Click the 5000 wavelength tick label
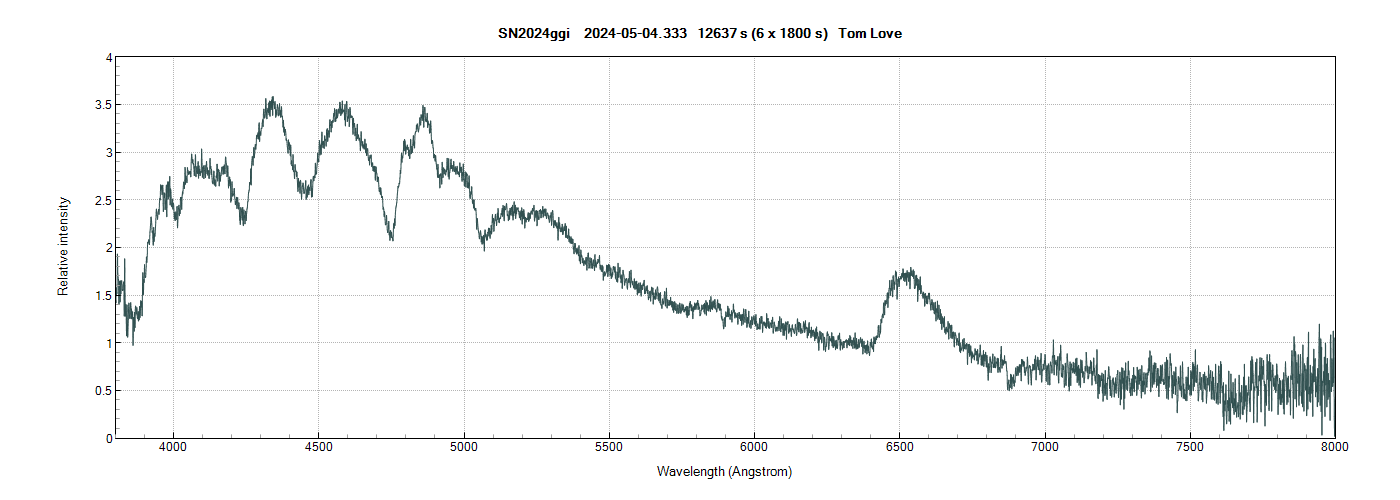The height and width of the screenshot is (500, 1400). pyautogui.click(x=464, y=447)
